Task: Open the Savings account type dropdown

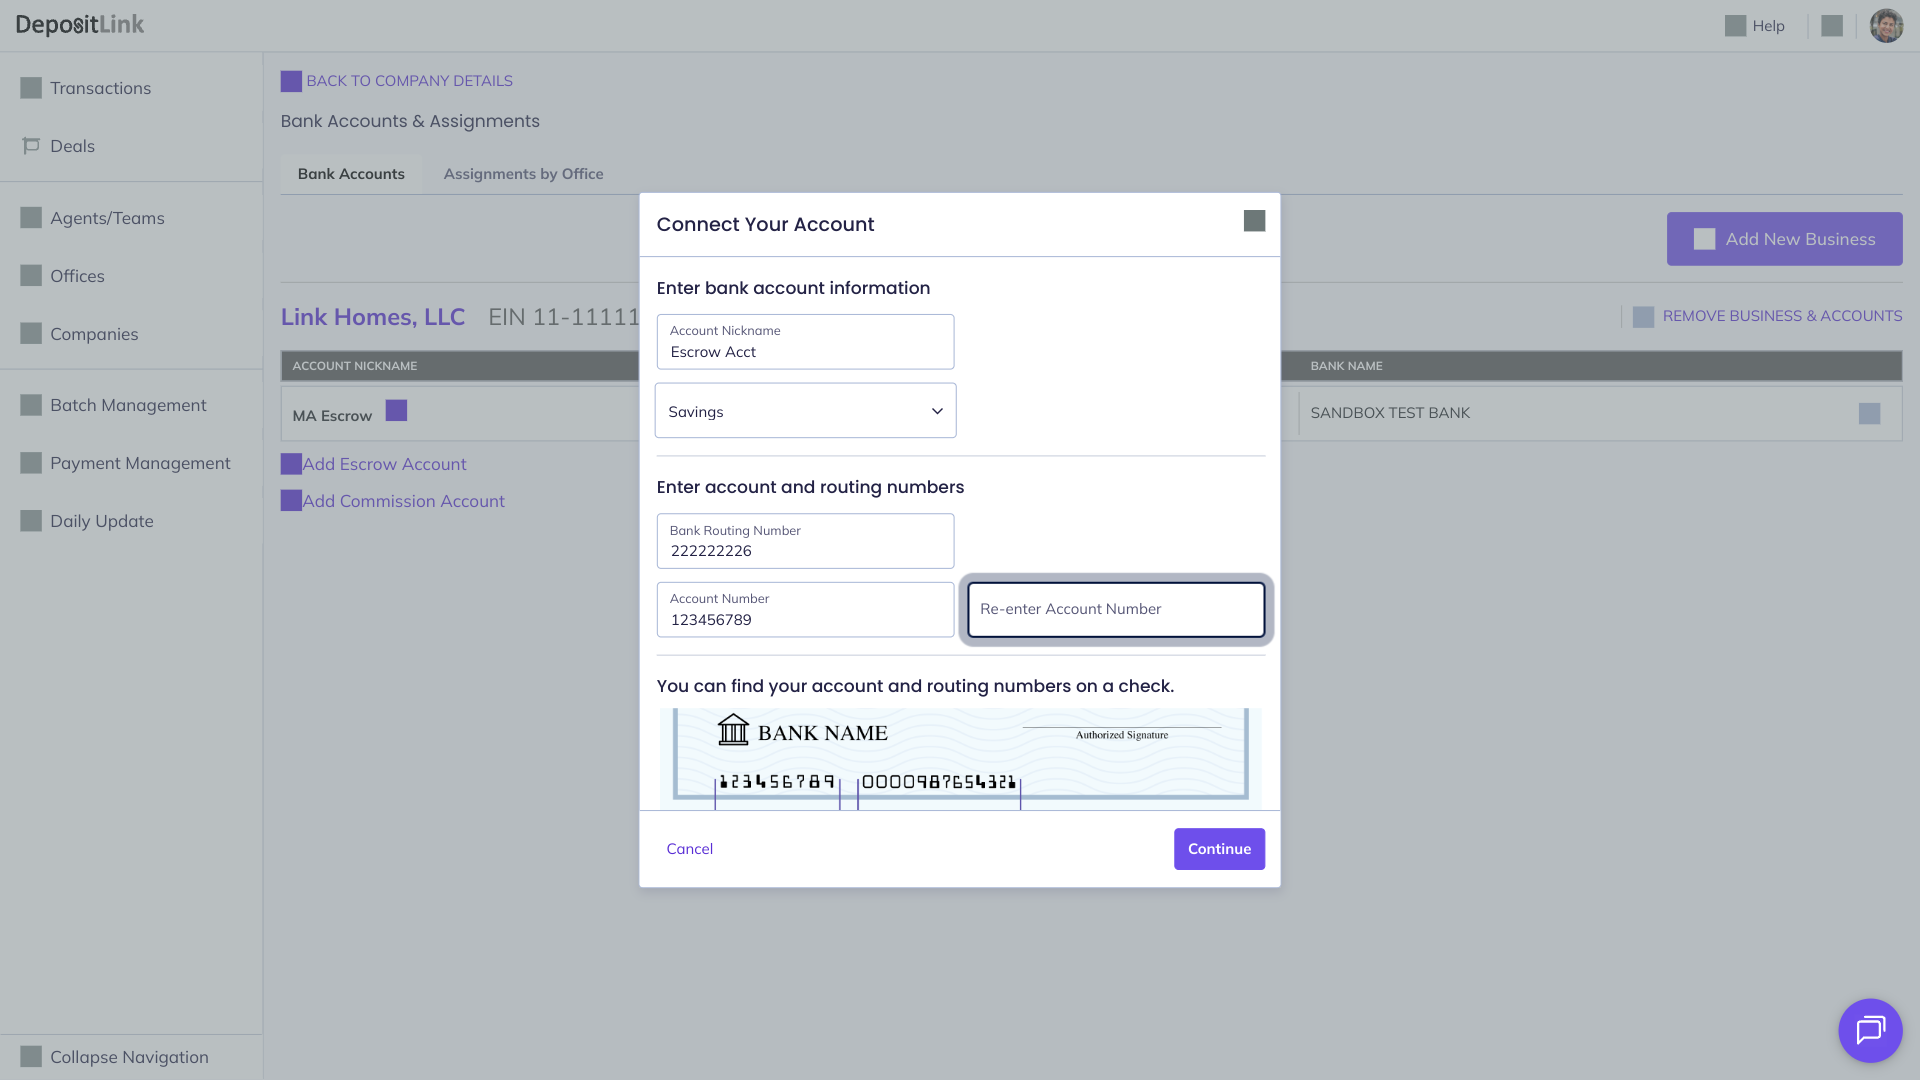Action: pos(805,411)
